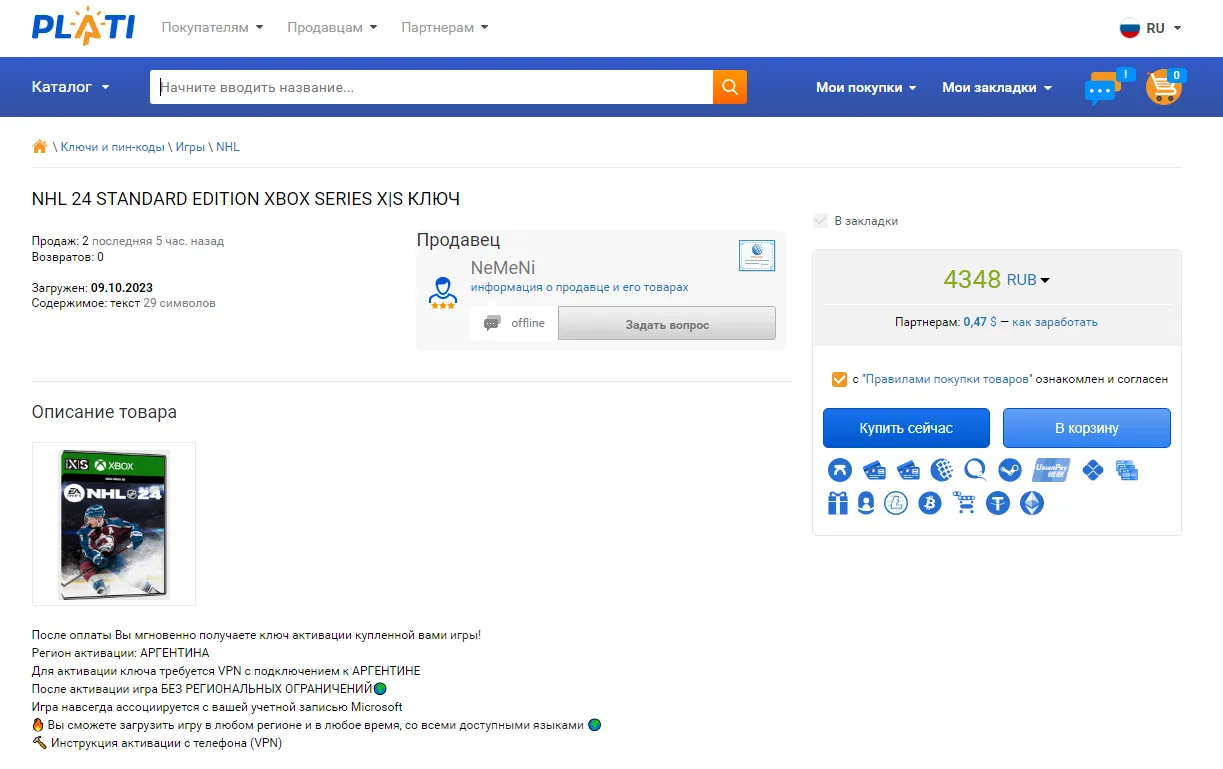
Task: Select the stacked cards payment icon
Action: click(1126, 470)
